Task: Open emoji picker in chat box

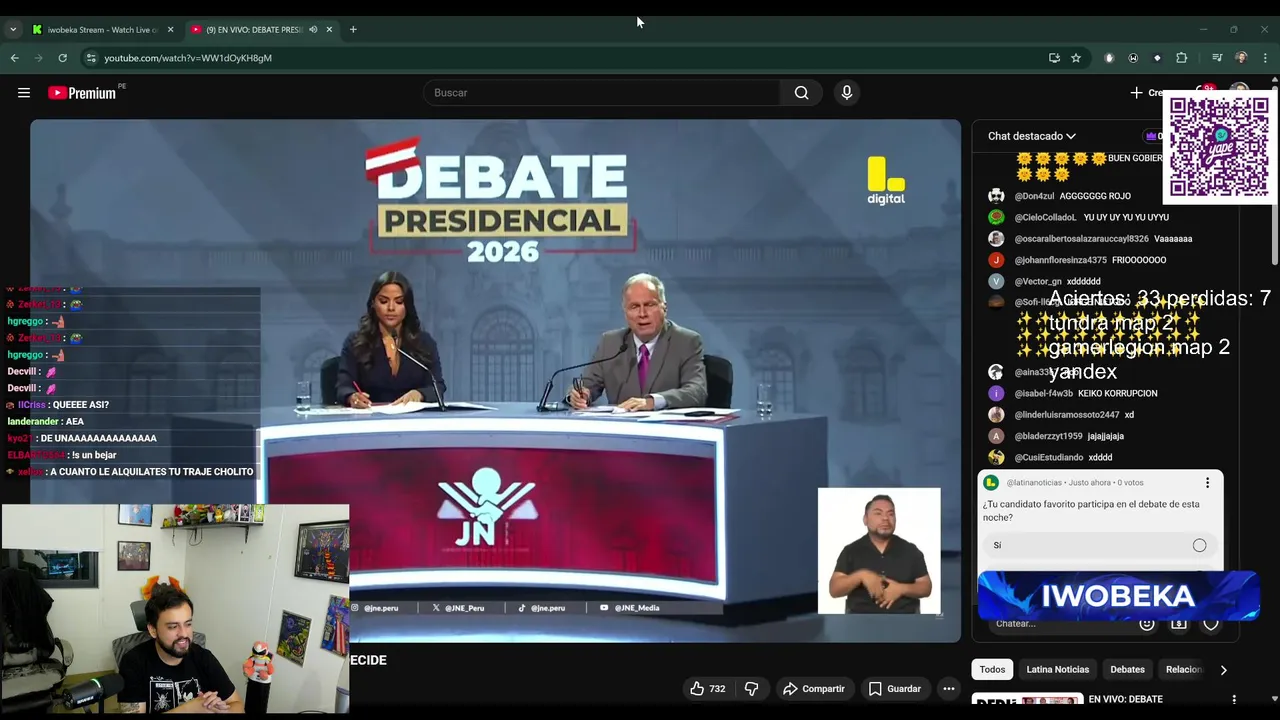Action: click(x=1147, y=623)
